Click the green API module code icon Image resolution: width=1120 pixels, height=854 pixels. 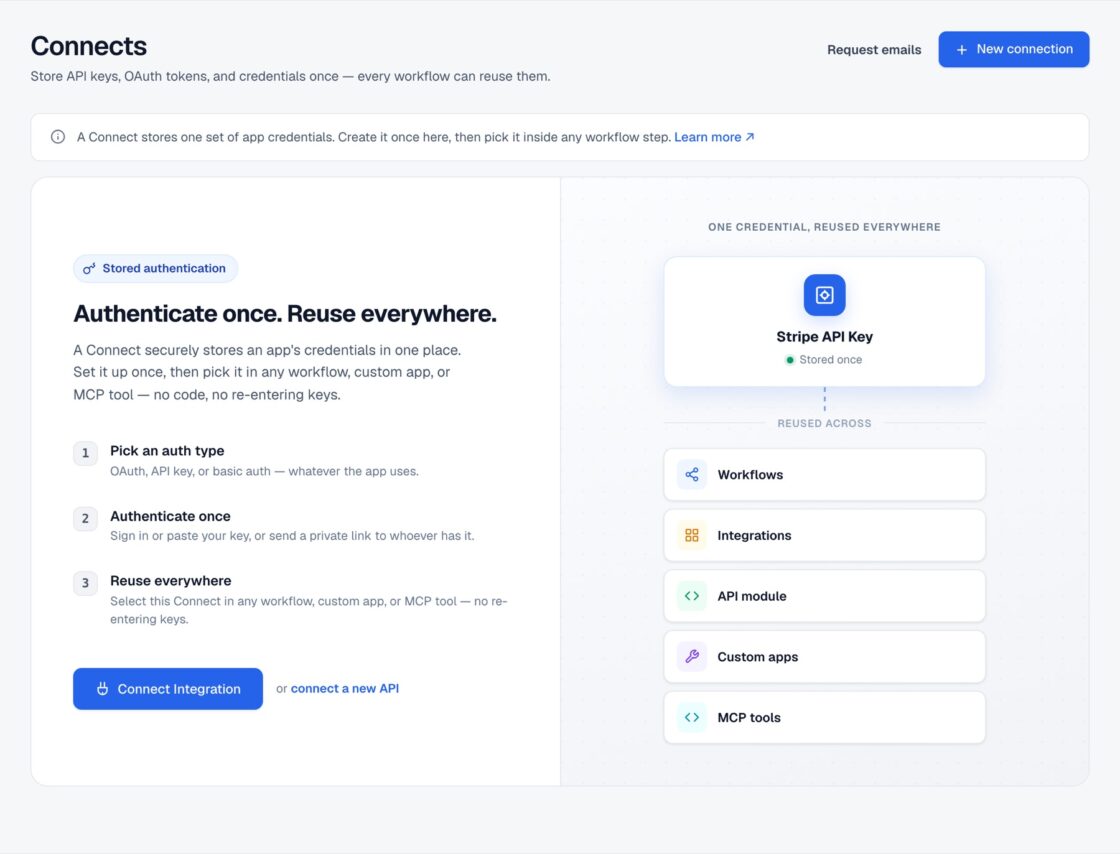691,596
